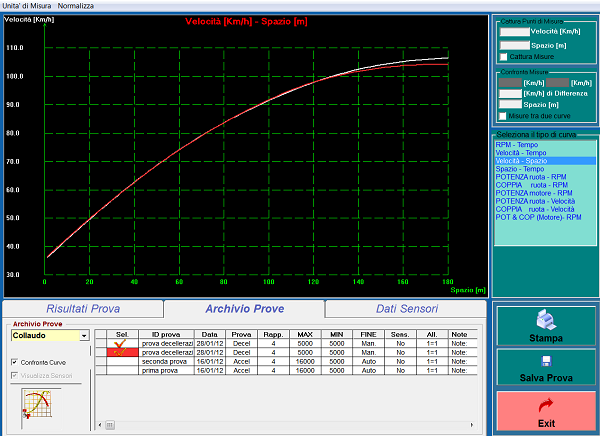Click the horizontal scrollbar thumb under table

click(110, 425)
